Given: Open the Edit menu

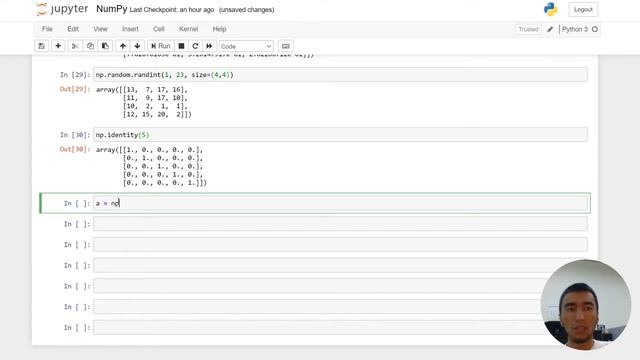Looking at the screenshot, I should (x=73, y=29).
